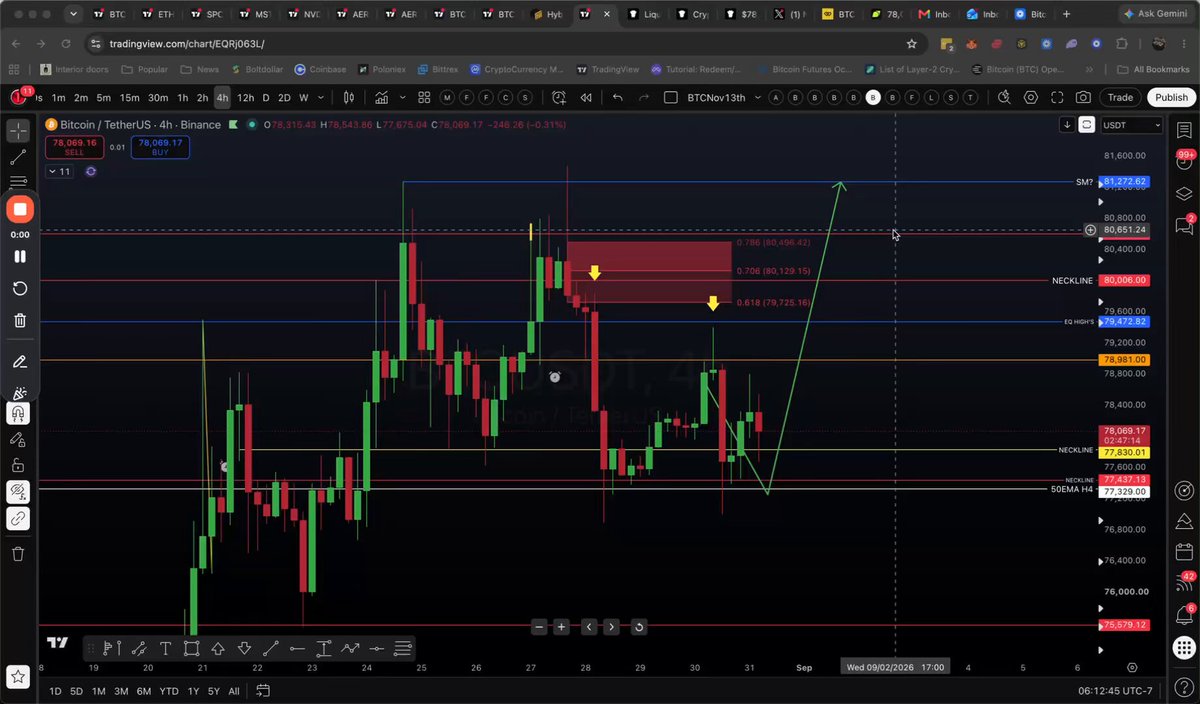Remove objects with left toolbar trash icon

pos(18,553)
